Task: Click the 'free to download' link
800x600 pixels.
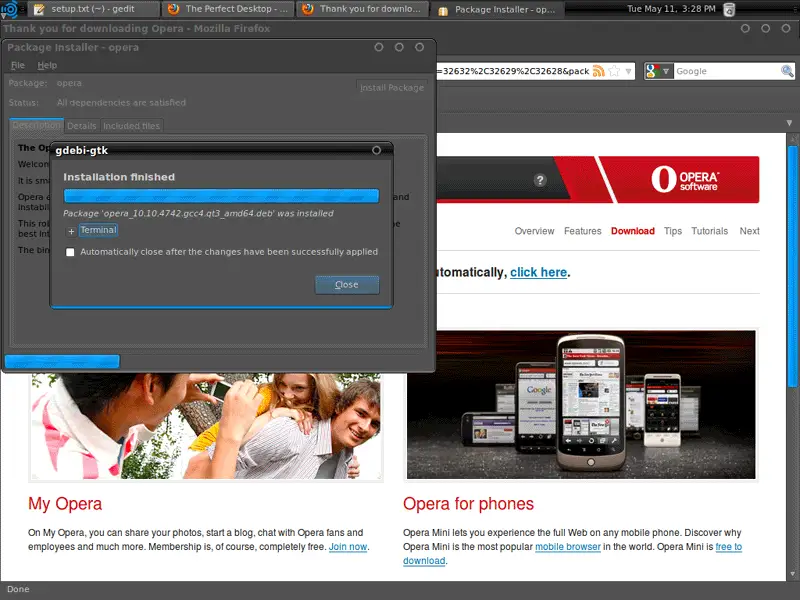Action: [729, 547]
